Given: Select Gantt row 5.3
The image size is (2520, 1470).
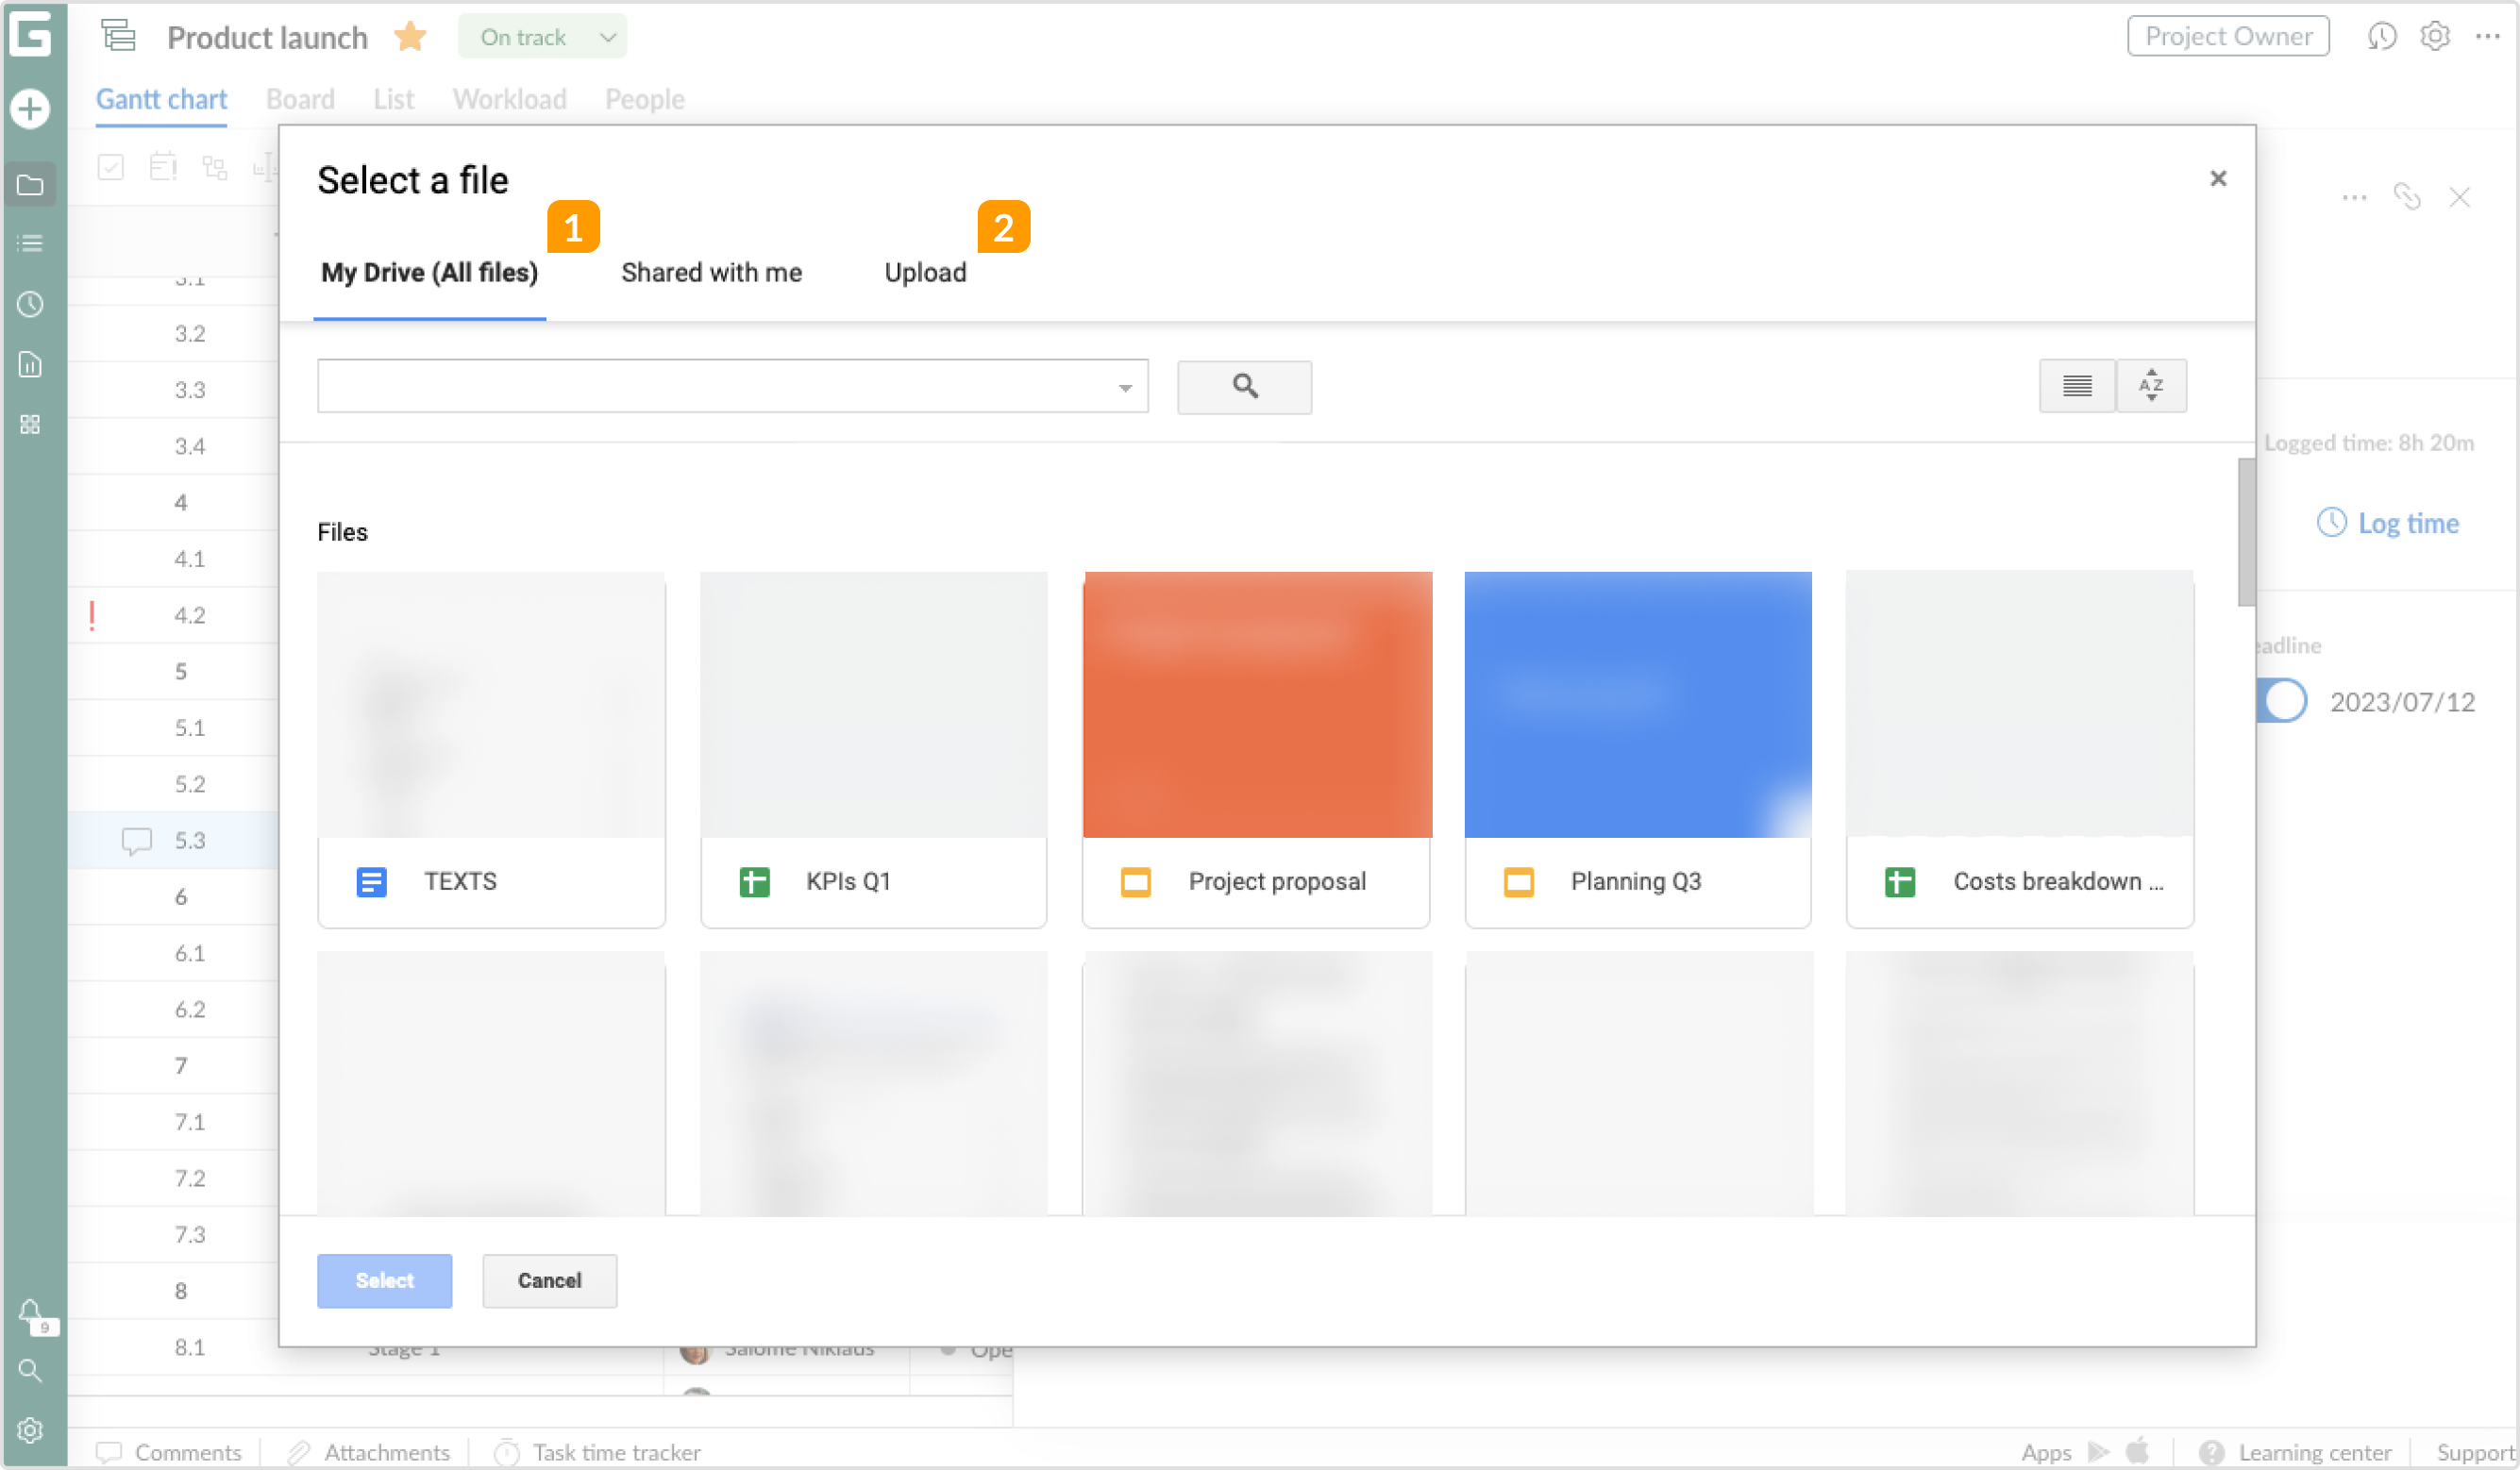Looking at the screenshot, I should click(x=173, y=841).
